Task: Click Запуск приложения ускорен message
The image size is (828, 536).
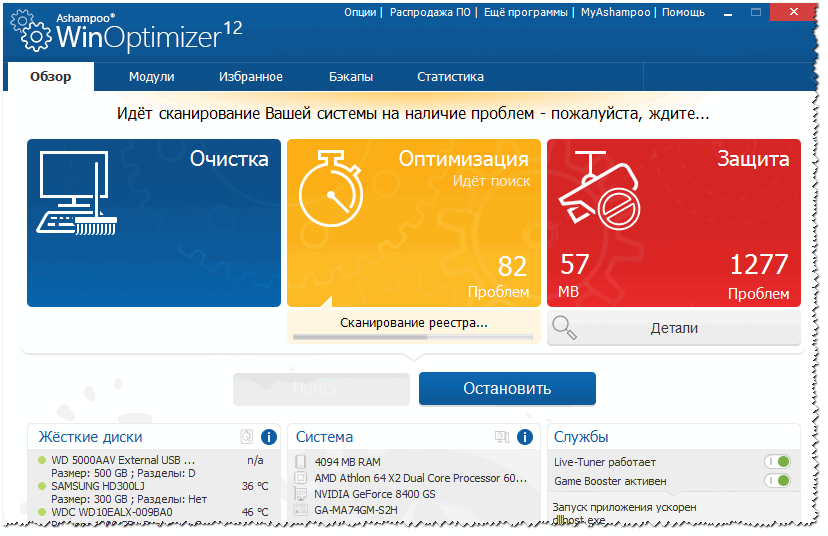Action: point(624,507)
